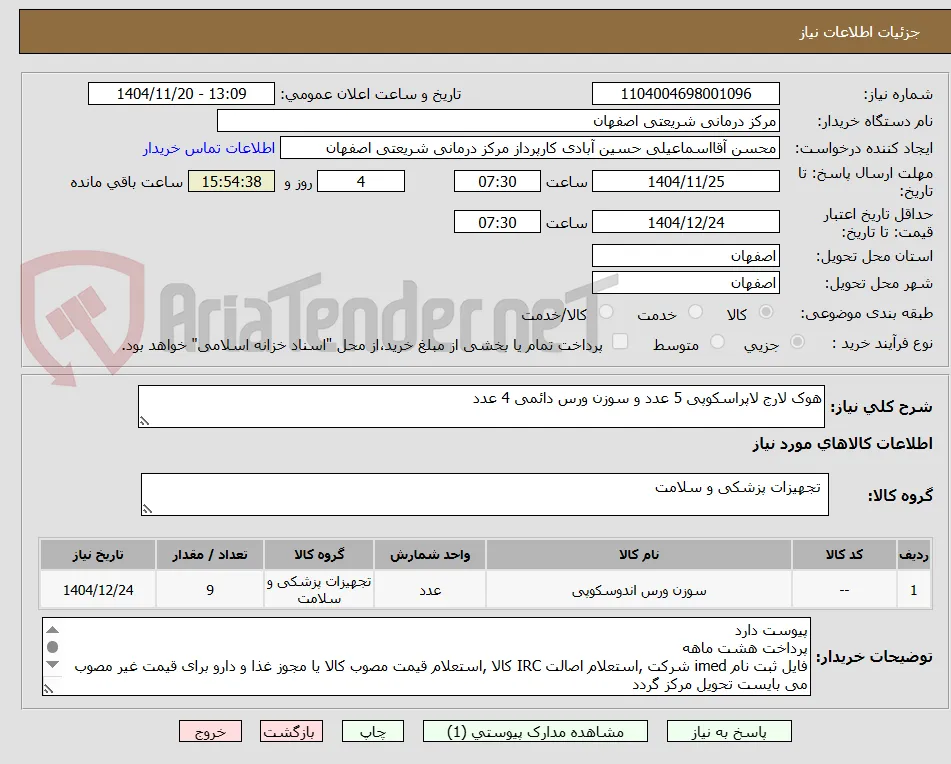Viewport: 951px width, 764px height.
Task: Click the پاسخ به نیاز button
Action: tap(729, 731)
